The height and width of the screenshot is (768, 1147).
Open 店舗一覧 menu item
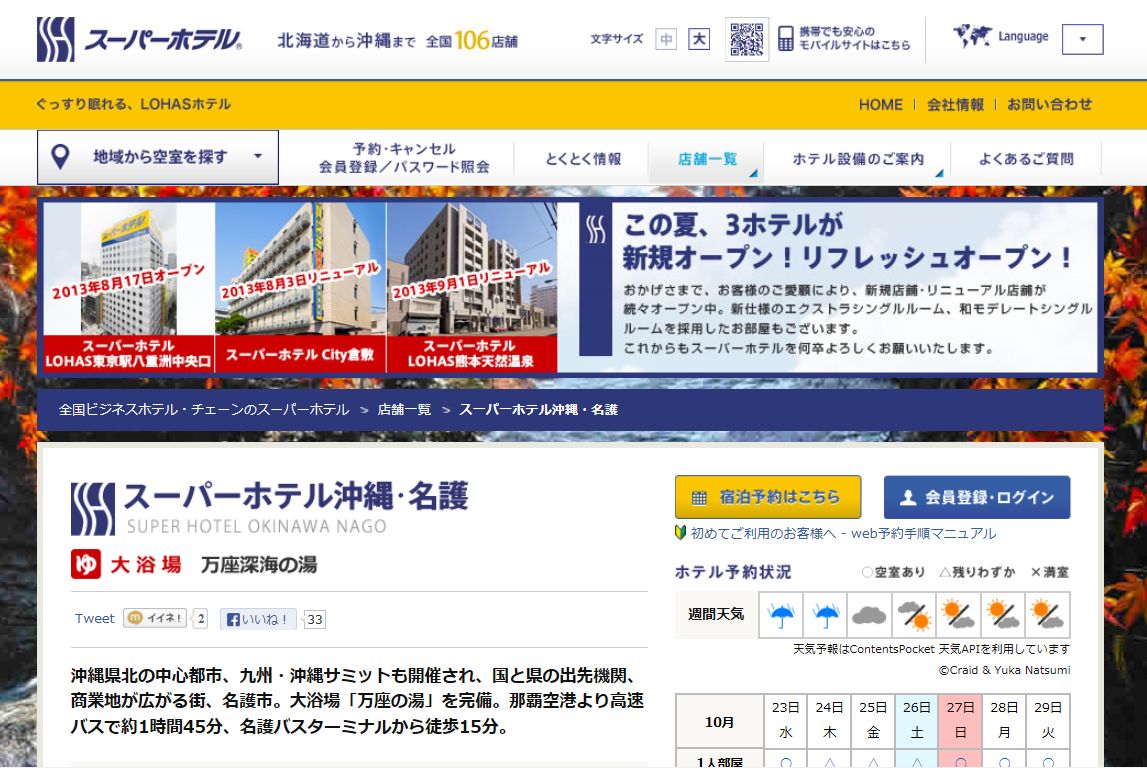click(x=707, y=159)
